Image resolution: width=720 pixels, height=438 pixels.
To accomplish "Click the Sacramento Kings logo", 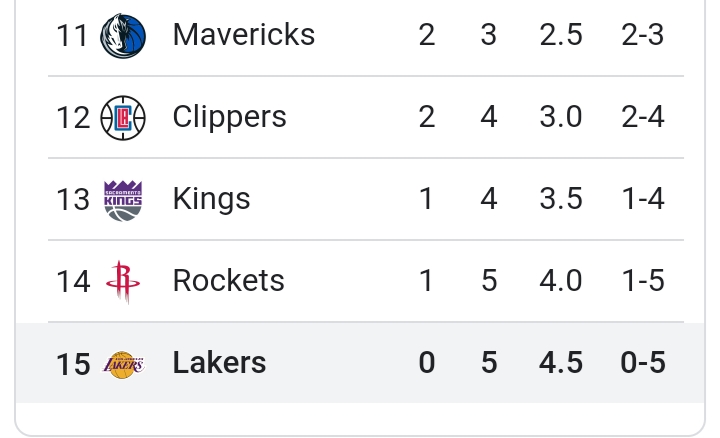I will (x=123, y=201).
